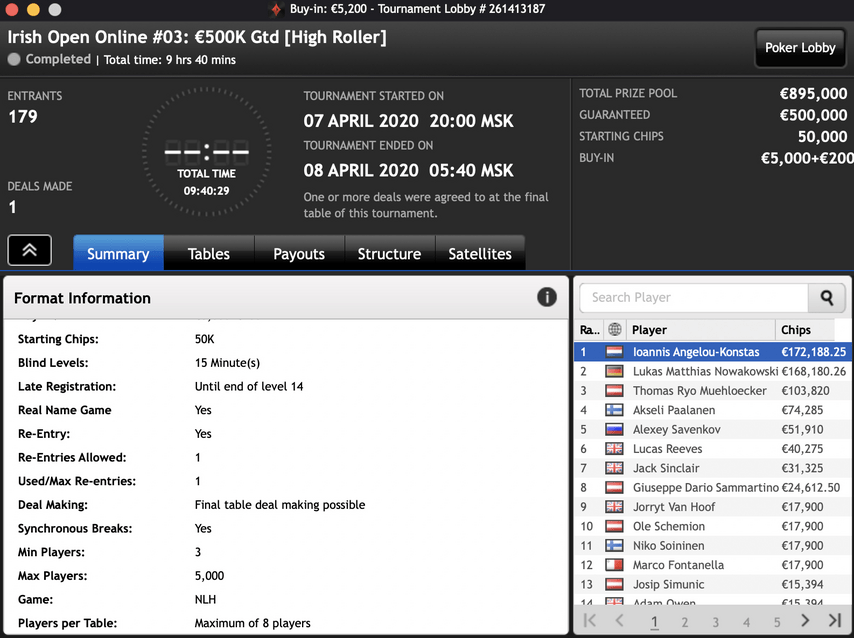Open the Payouts tab
854x638 pixels.
click(299, 253)
